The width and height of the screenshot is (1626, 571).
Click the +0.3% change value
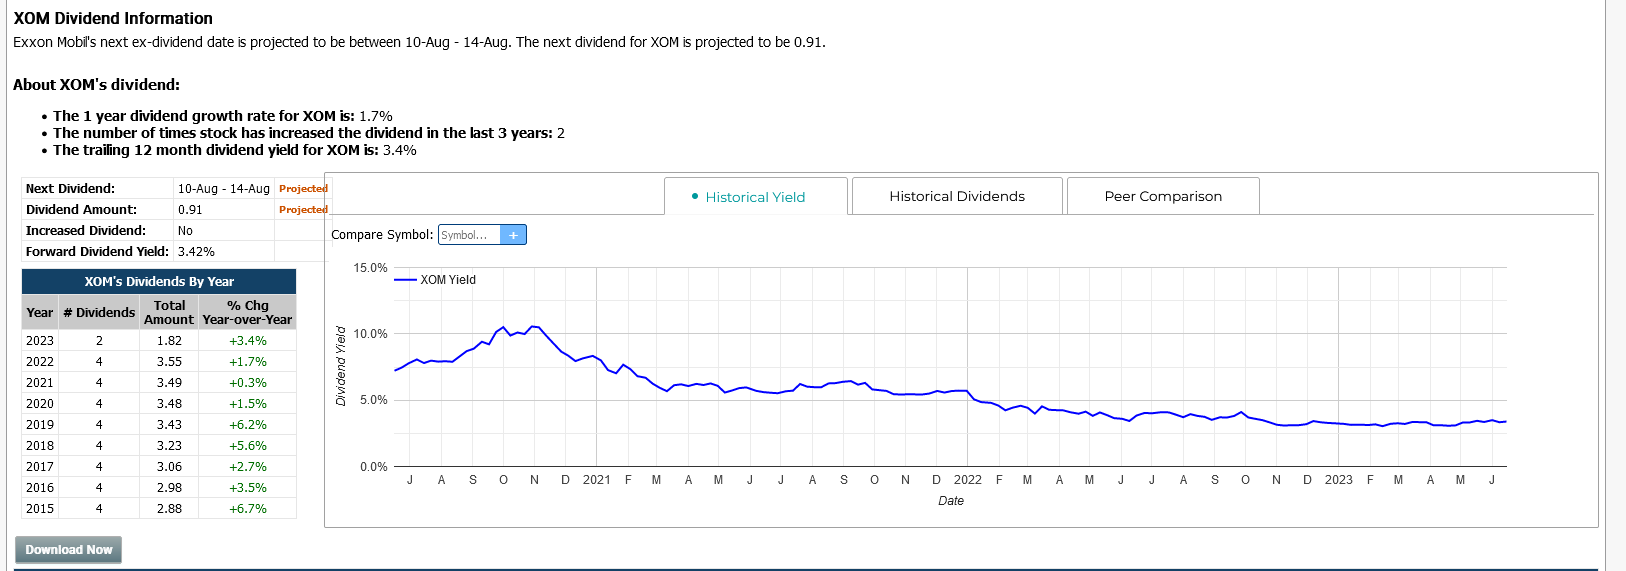[x=248, y=383]
